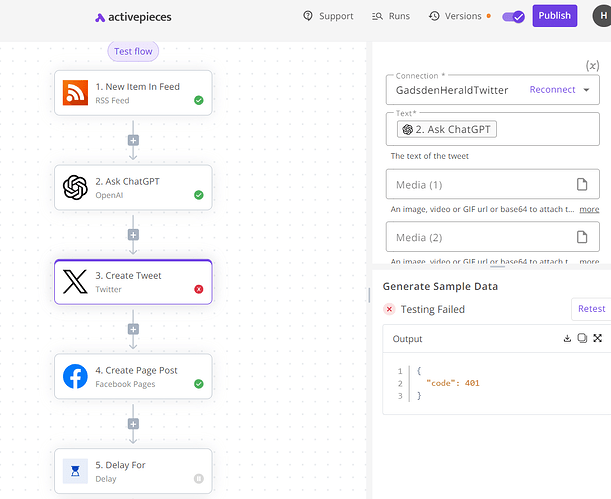Click the Reconnect link
Image resolution: width=611 pixels, height=499 pixels.
pos(552,90)
